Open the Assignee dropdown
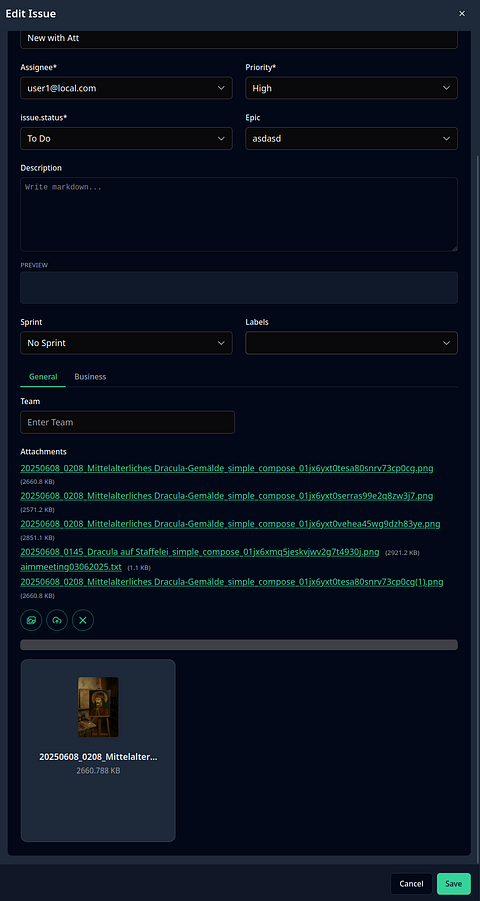 126,88
